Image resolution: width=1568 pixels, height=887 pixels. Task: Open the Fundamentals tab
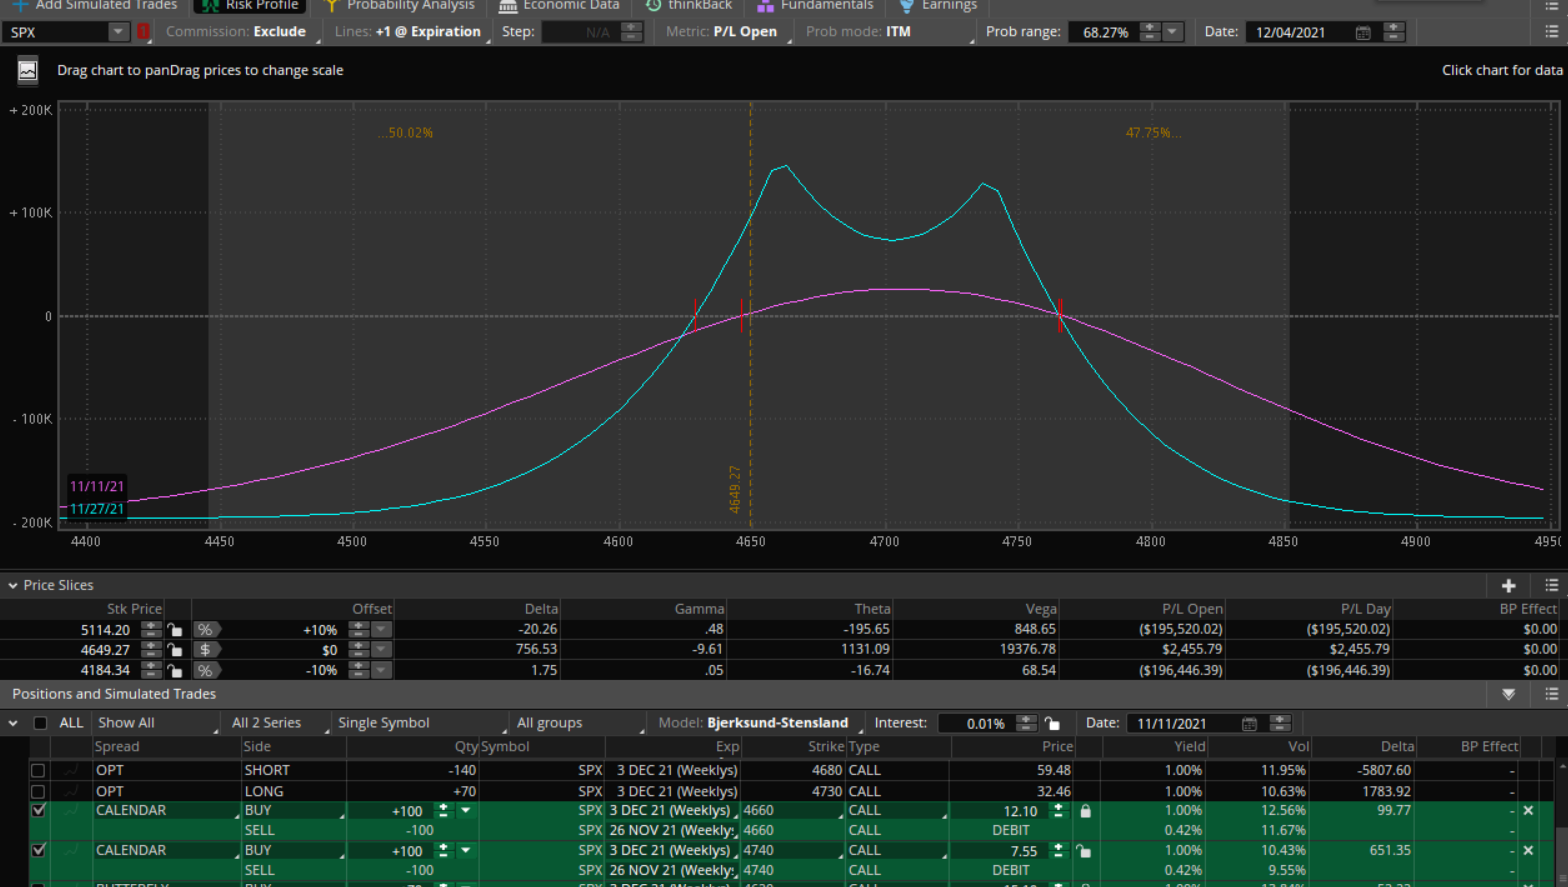point(814,6)
